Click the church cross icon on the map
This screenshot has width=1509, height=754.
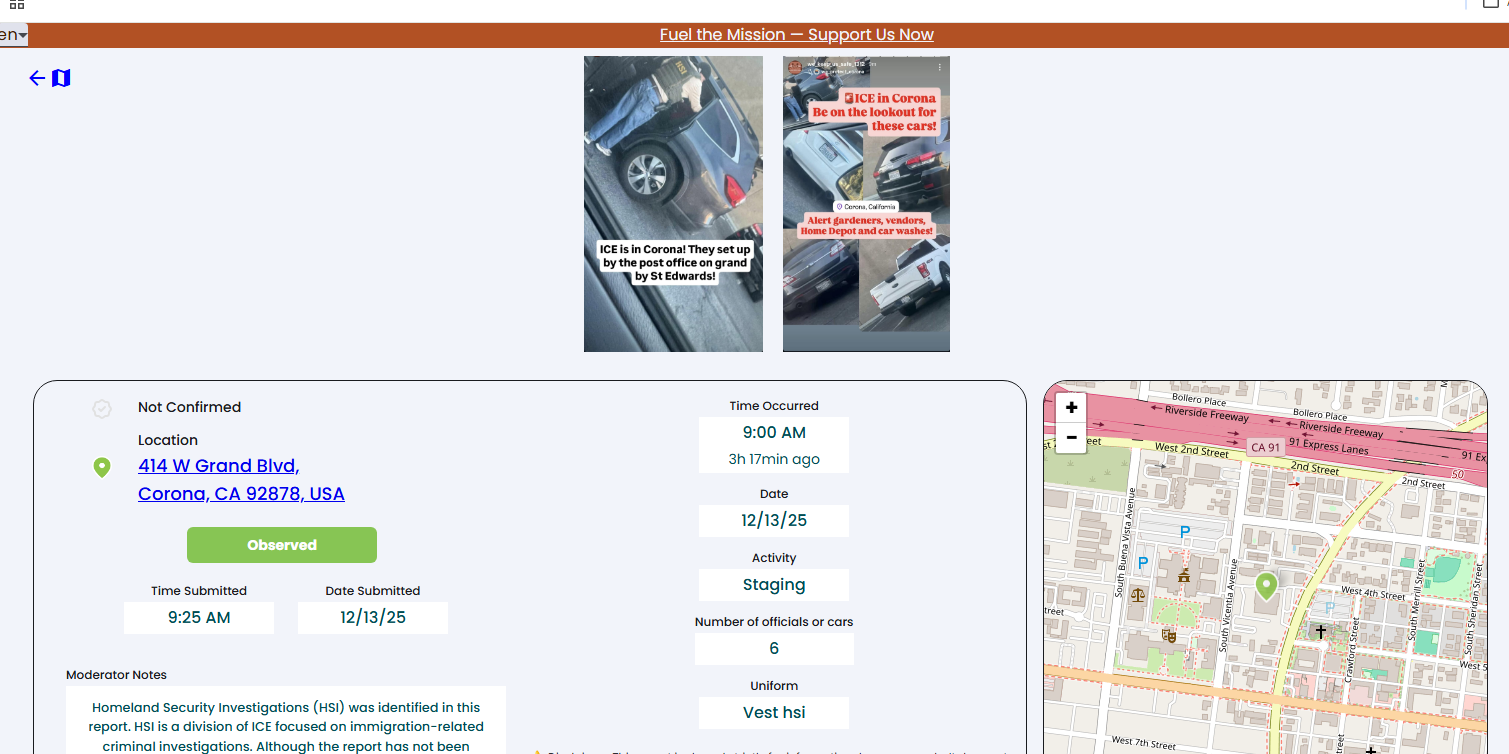coord(1320,632)
